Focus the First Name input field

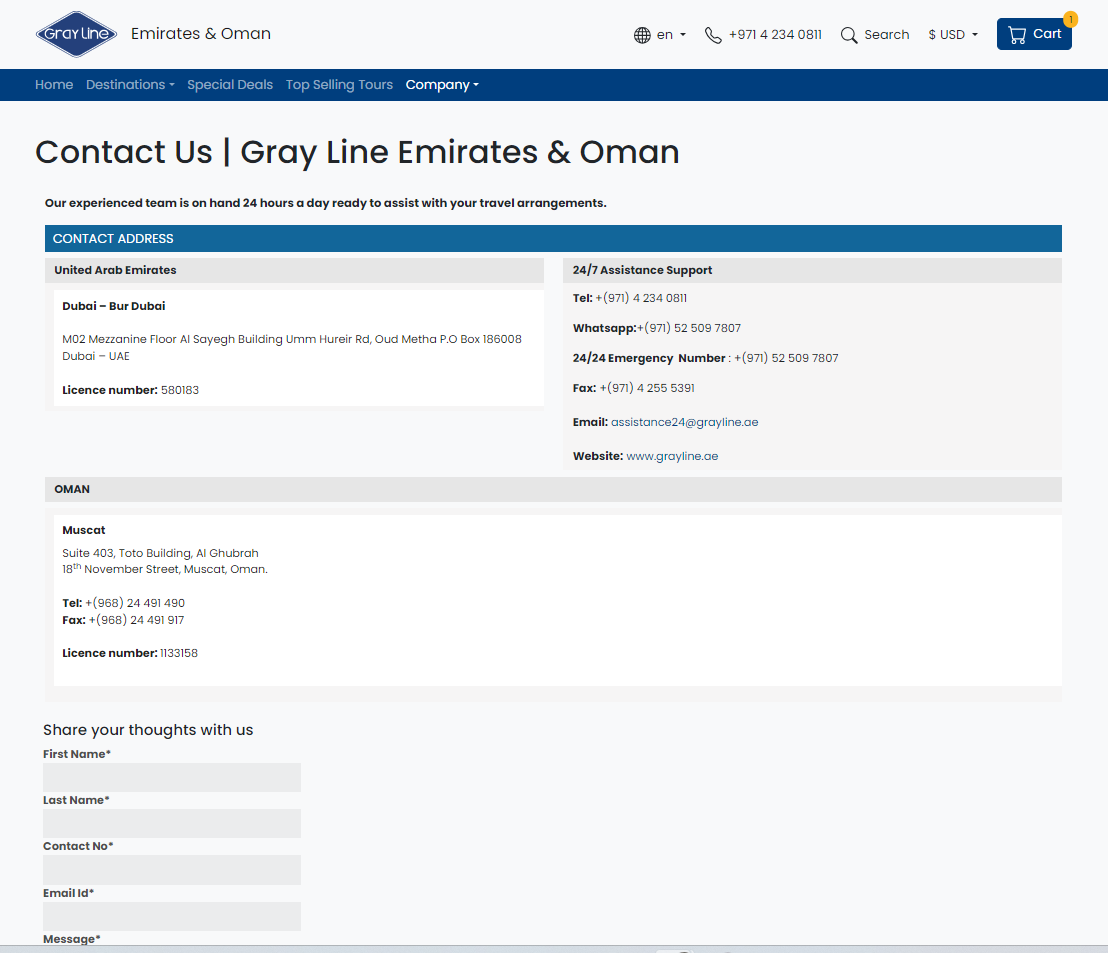(x=172, y=777)
